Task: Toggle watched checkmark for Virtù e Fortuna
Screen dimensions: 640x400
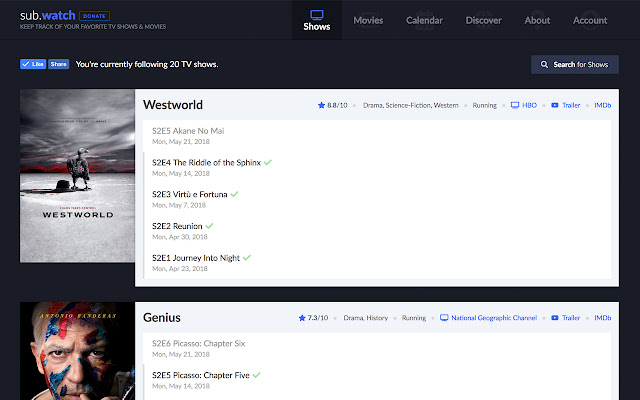Action: click(234, 194)
